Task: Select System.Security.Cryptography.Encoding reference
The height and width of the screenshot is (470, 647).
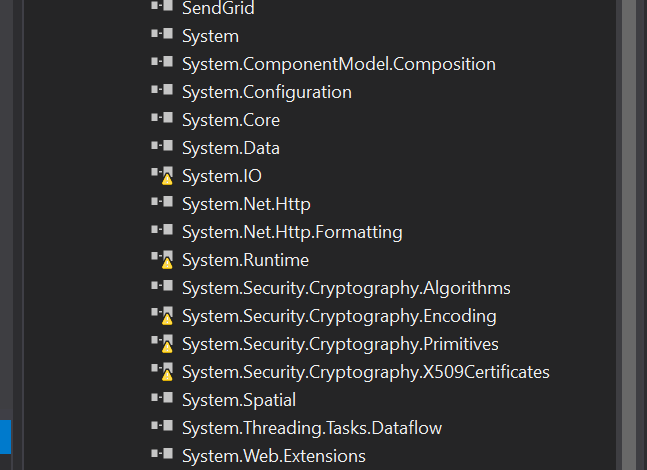Action: point(339,316)
